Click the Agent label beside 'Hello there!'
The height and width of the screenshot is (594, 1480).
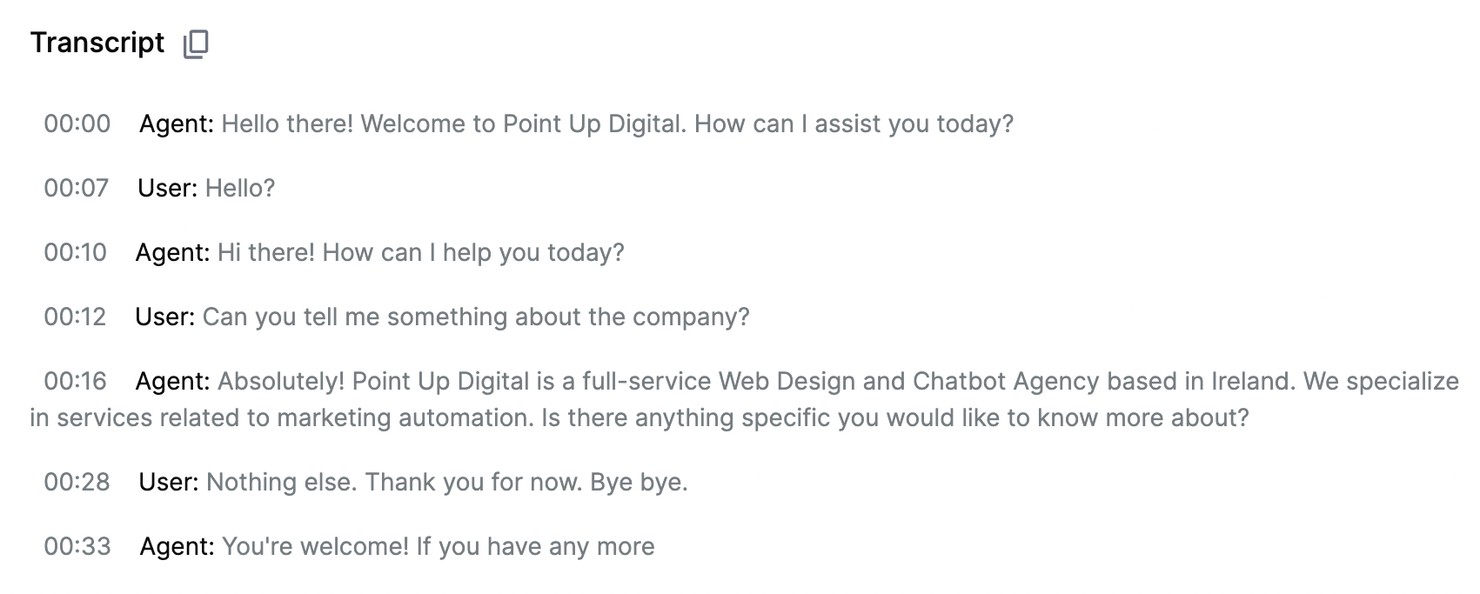(x=177, y=124)
